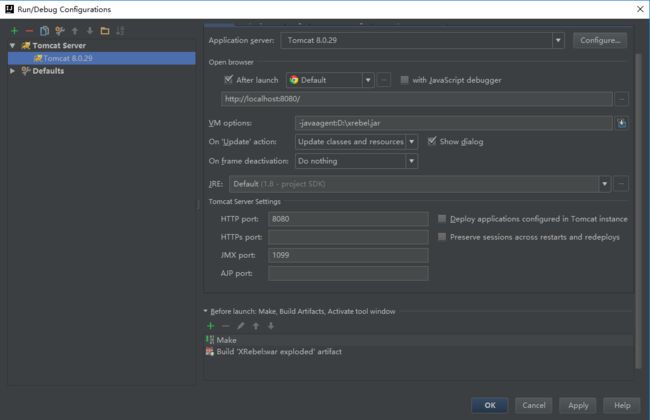Move configuration up in the list
This screenshot has height=420, width=650.
pyautogui.click(x=75, y=31)
